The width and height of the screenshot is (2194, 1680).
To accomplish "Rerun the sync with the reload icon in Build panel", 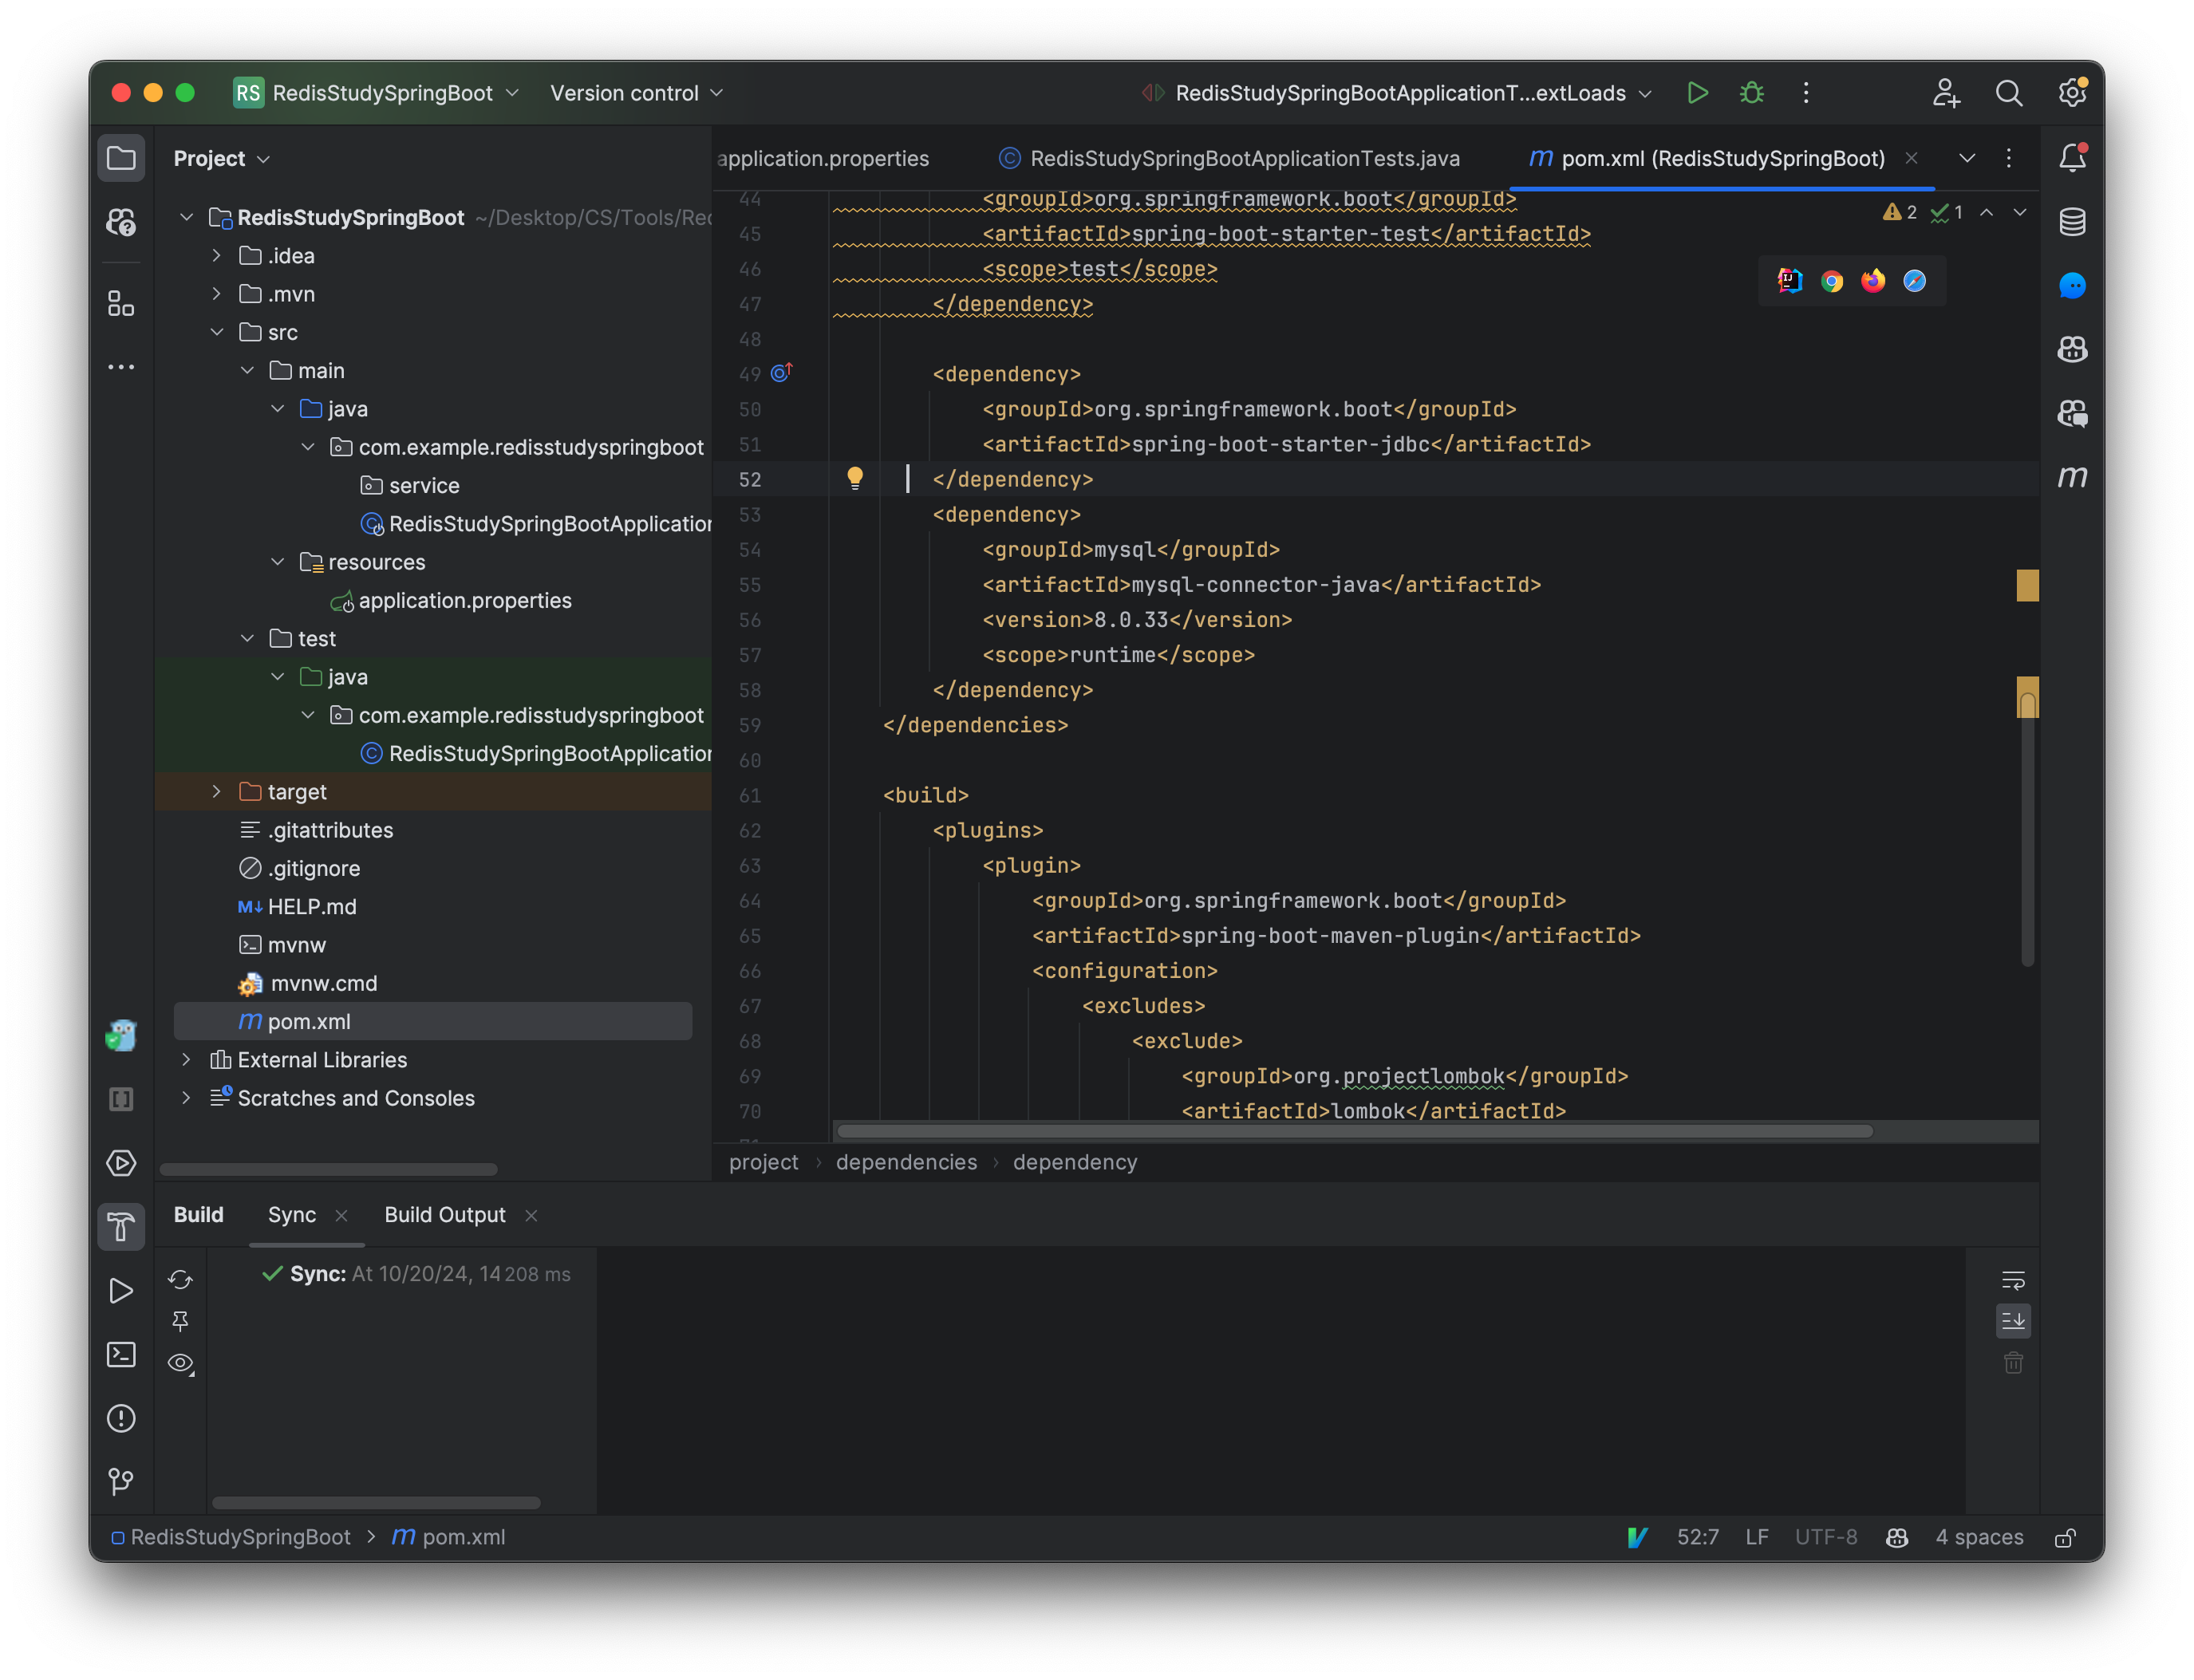I will [x=180, y=1280].
